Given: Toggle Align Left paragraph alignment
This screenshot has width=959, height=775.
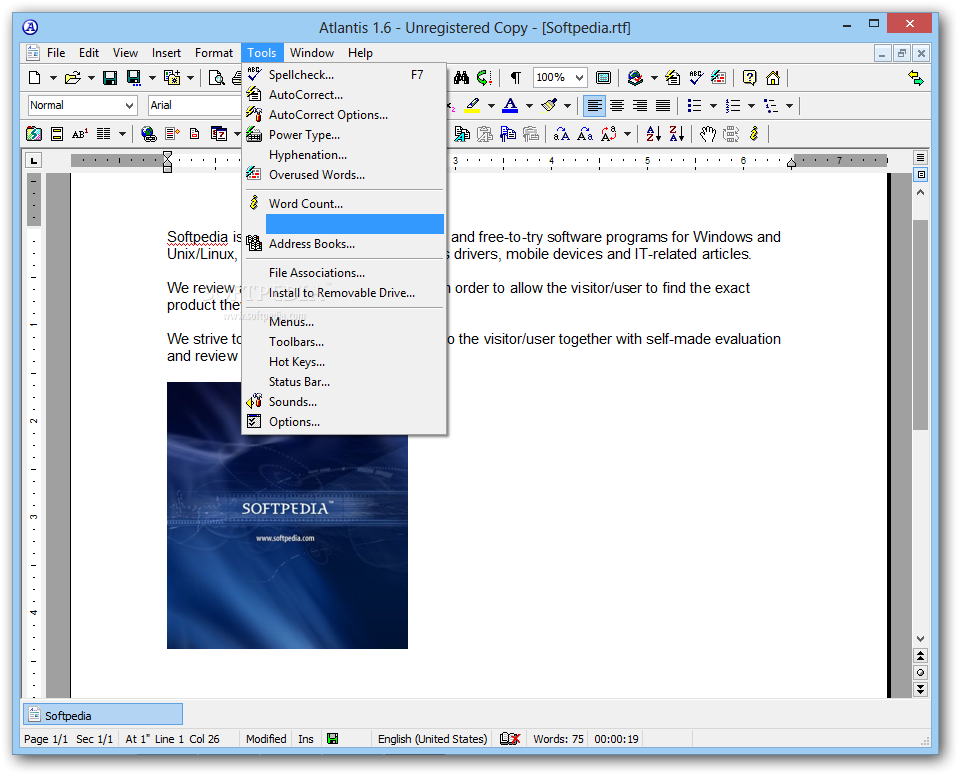Looking at the screenshot, I should 594,106.
